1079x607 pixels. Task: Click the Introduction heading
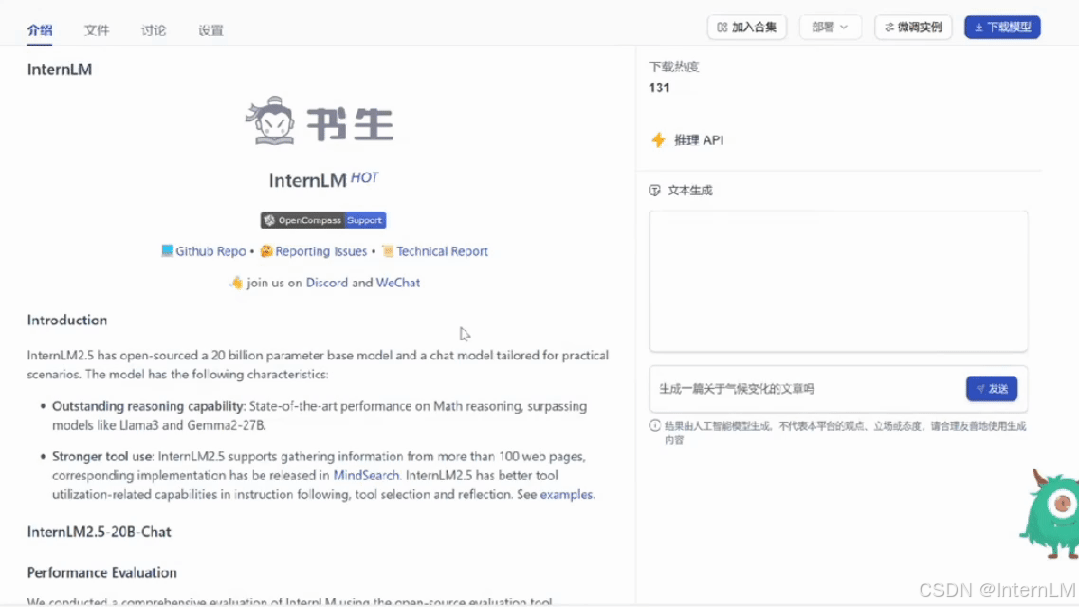point(67,320)
